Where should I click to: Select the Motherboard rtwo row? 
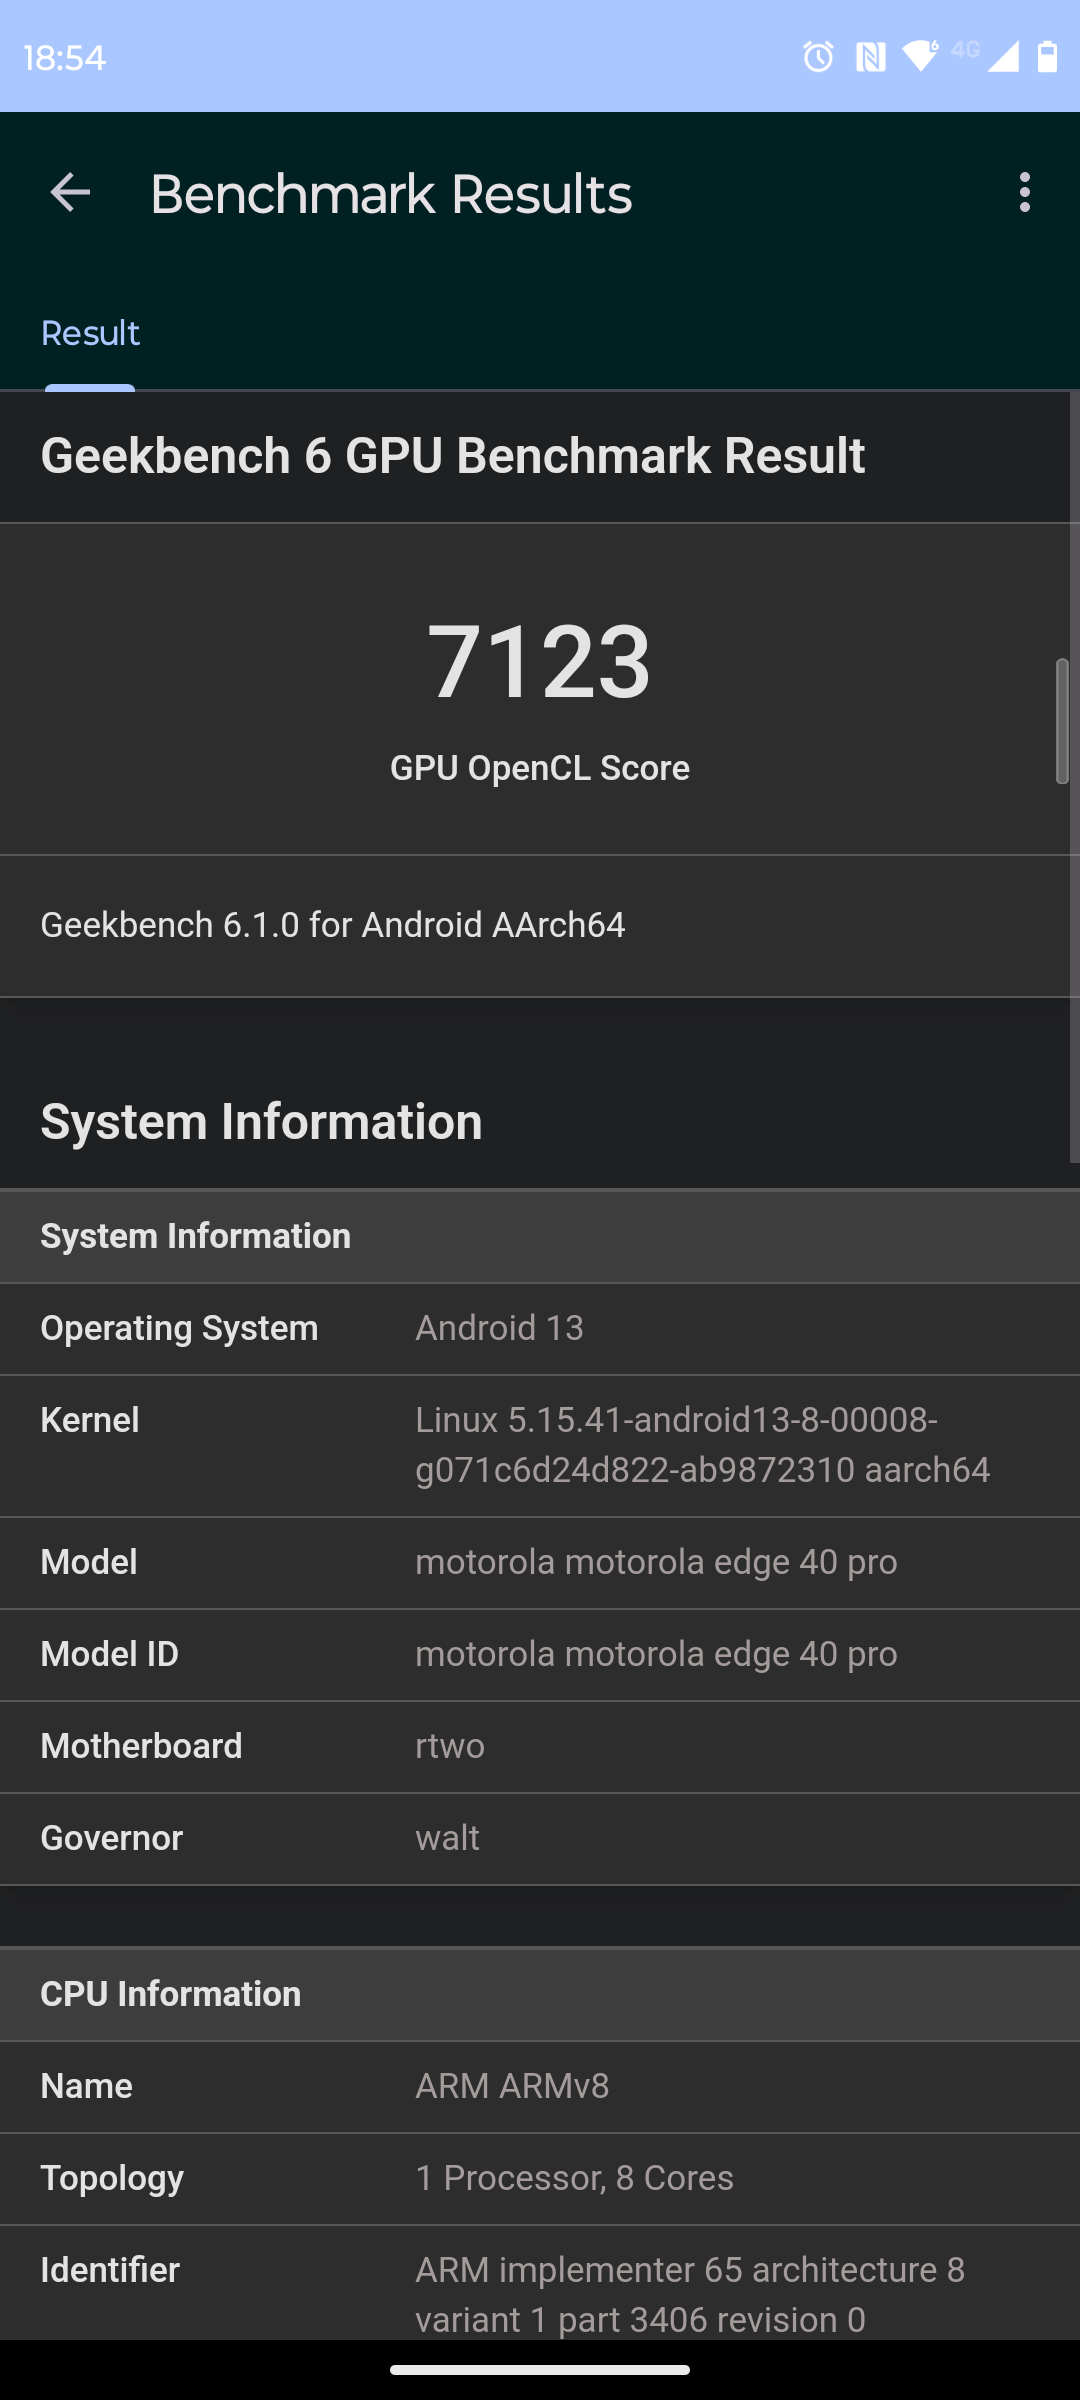tap(540, 1746)
